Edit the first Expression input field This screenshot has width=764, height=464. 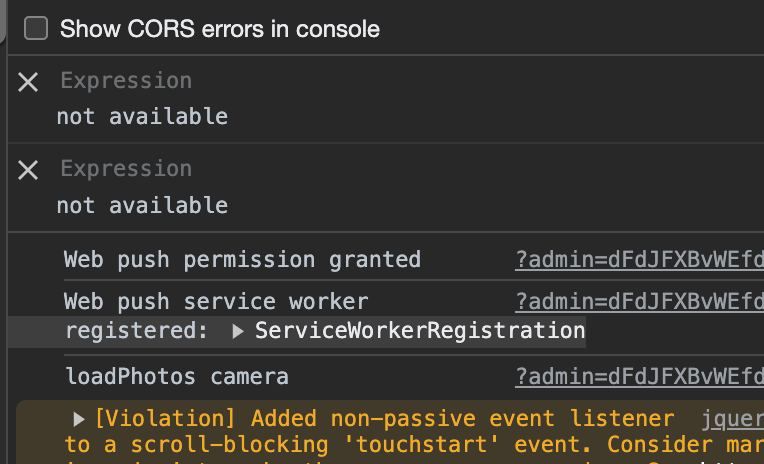[x=126, y=81]
